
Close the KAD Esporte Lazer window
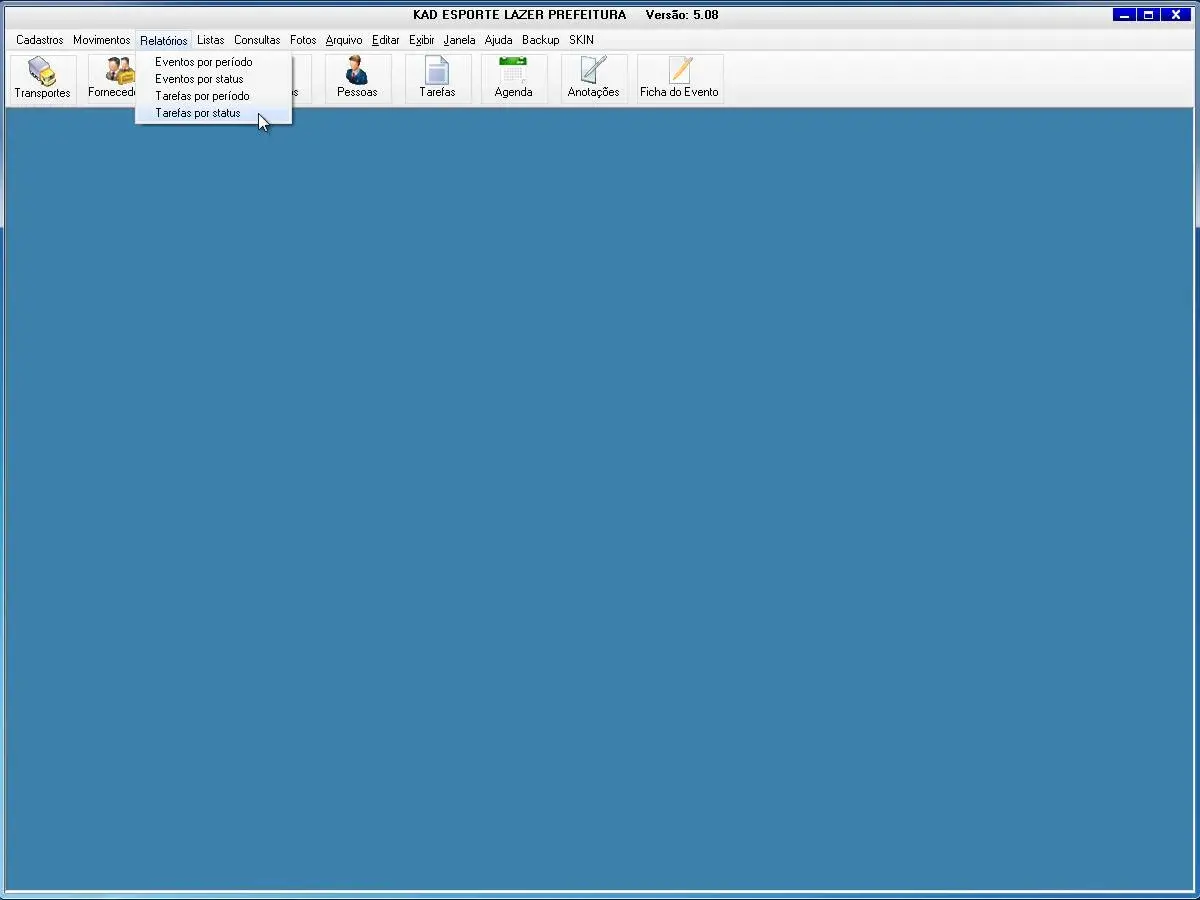tap(1176, 15)
